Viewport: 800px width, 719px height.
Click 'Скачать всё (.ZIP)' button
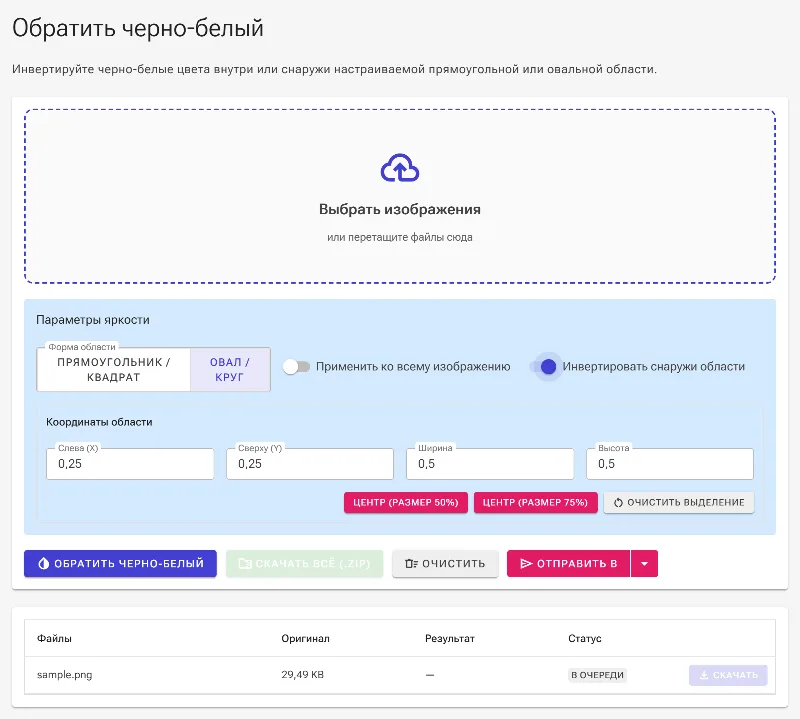(305, 563)
